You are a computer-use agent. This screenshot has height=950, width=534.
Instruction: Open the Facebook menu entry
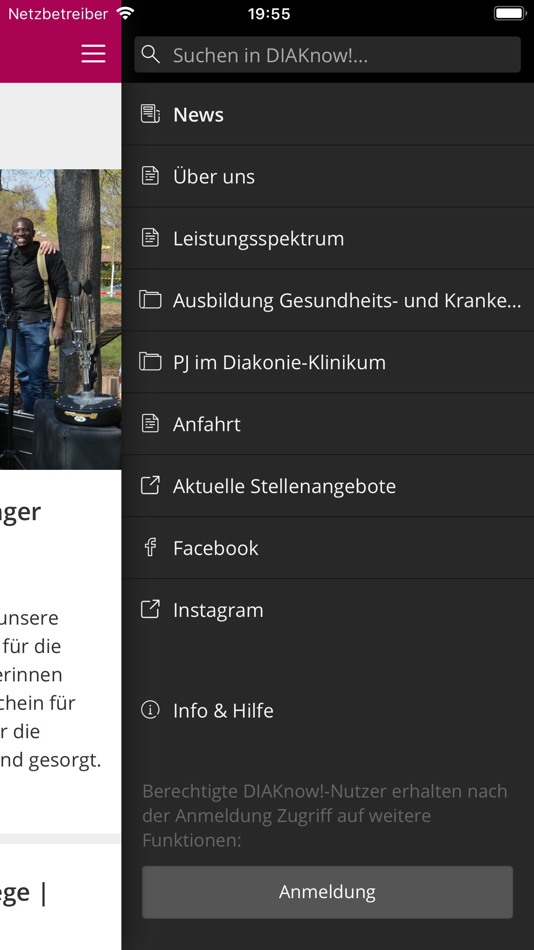[x=327, y=548]
